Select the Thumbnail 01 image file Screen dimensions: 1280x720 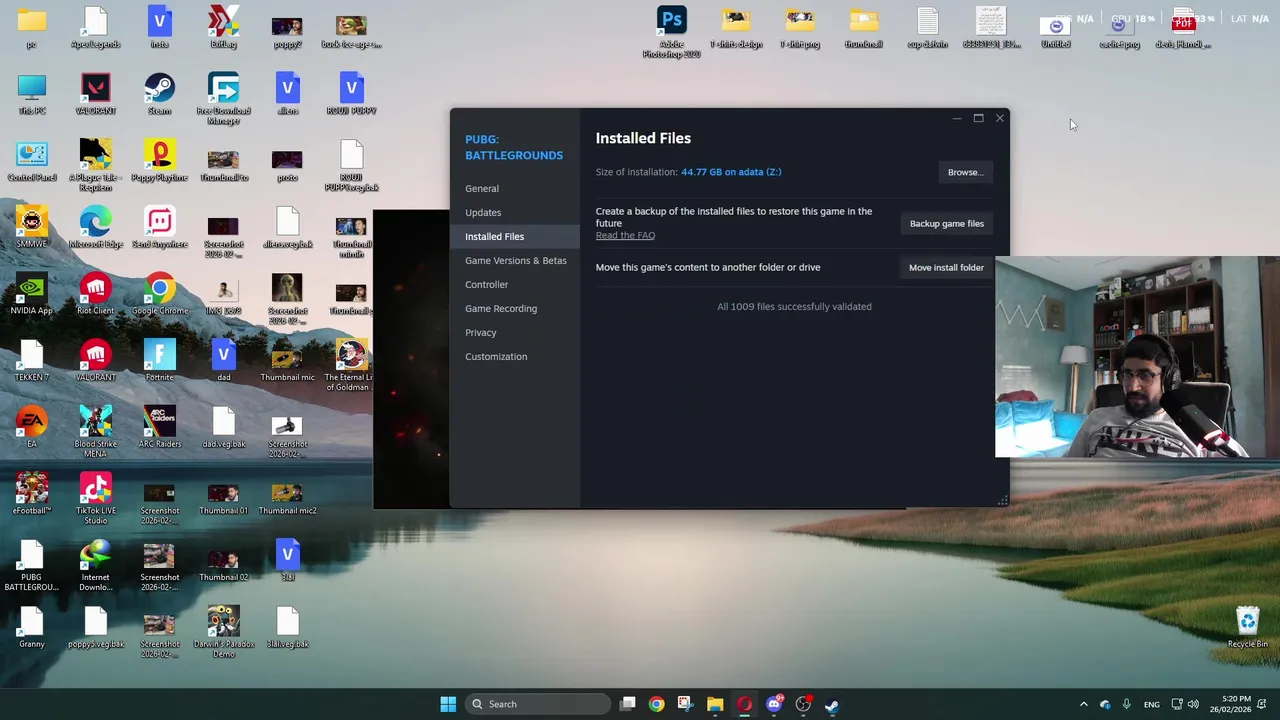(x=223, y=499)
